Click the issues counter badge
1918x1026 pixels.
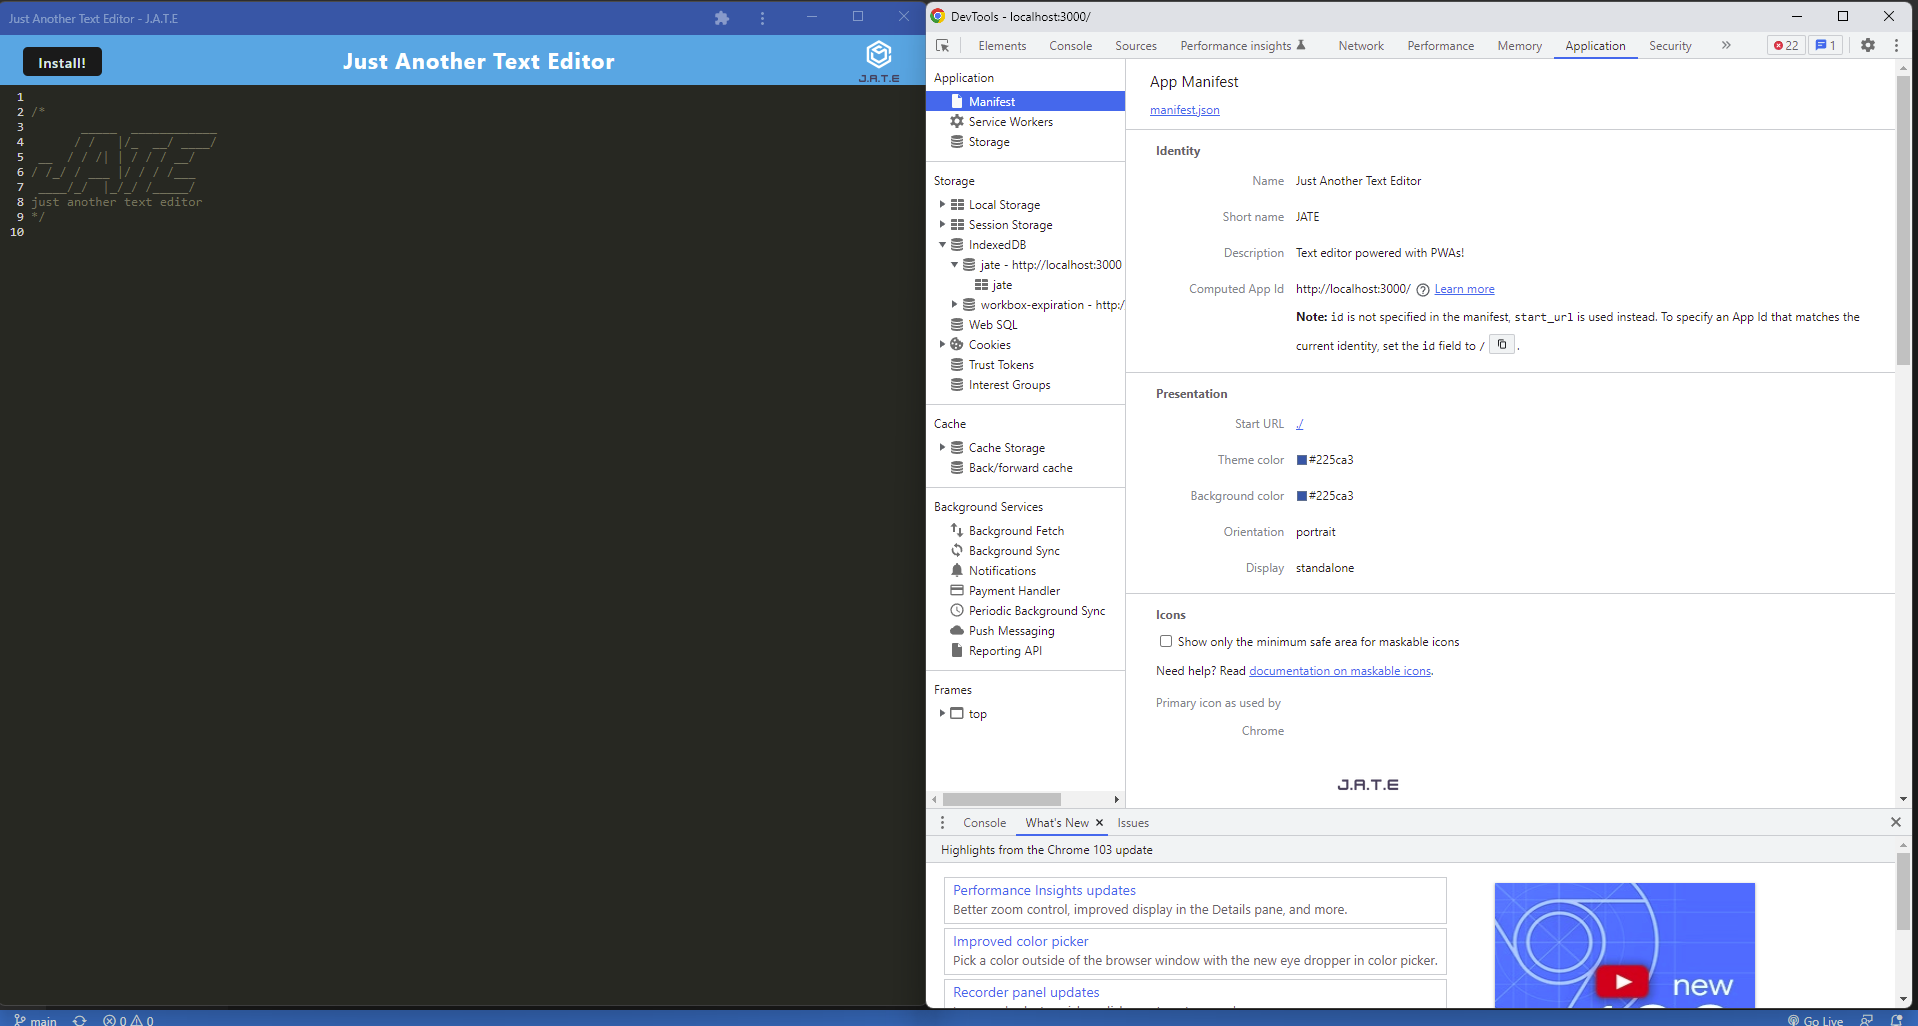pyautogui.click(x=1826, y=45)
